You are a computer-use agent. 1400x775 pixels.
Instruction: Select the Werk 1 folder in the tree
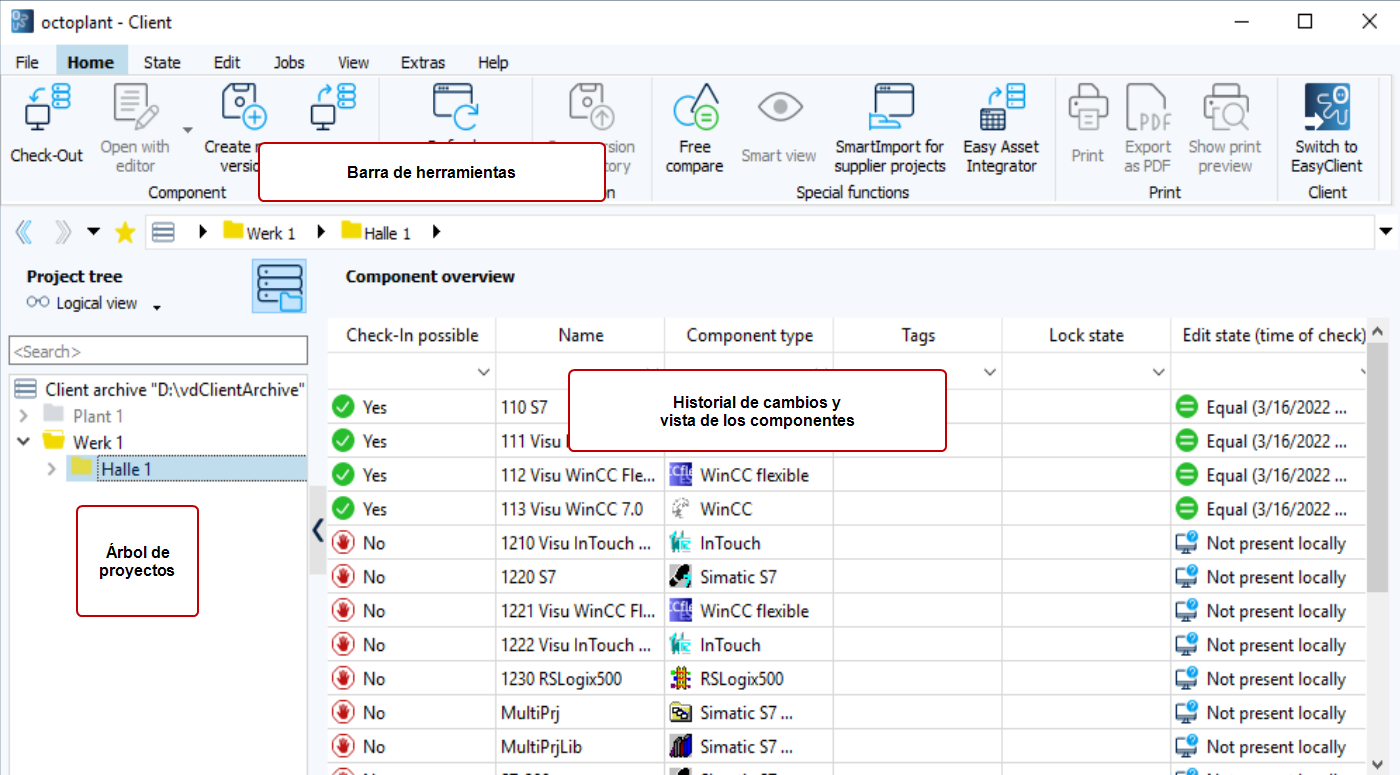click(x=84, y=442)
